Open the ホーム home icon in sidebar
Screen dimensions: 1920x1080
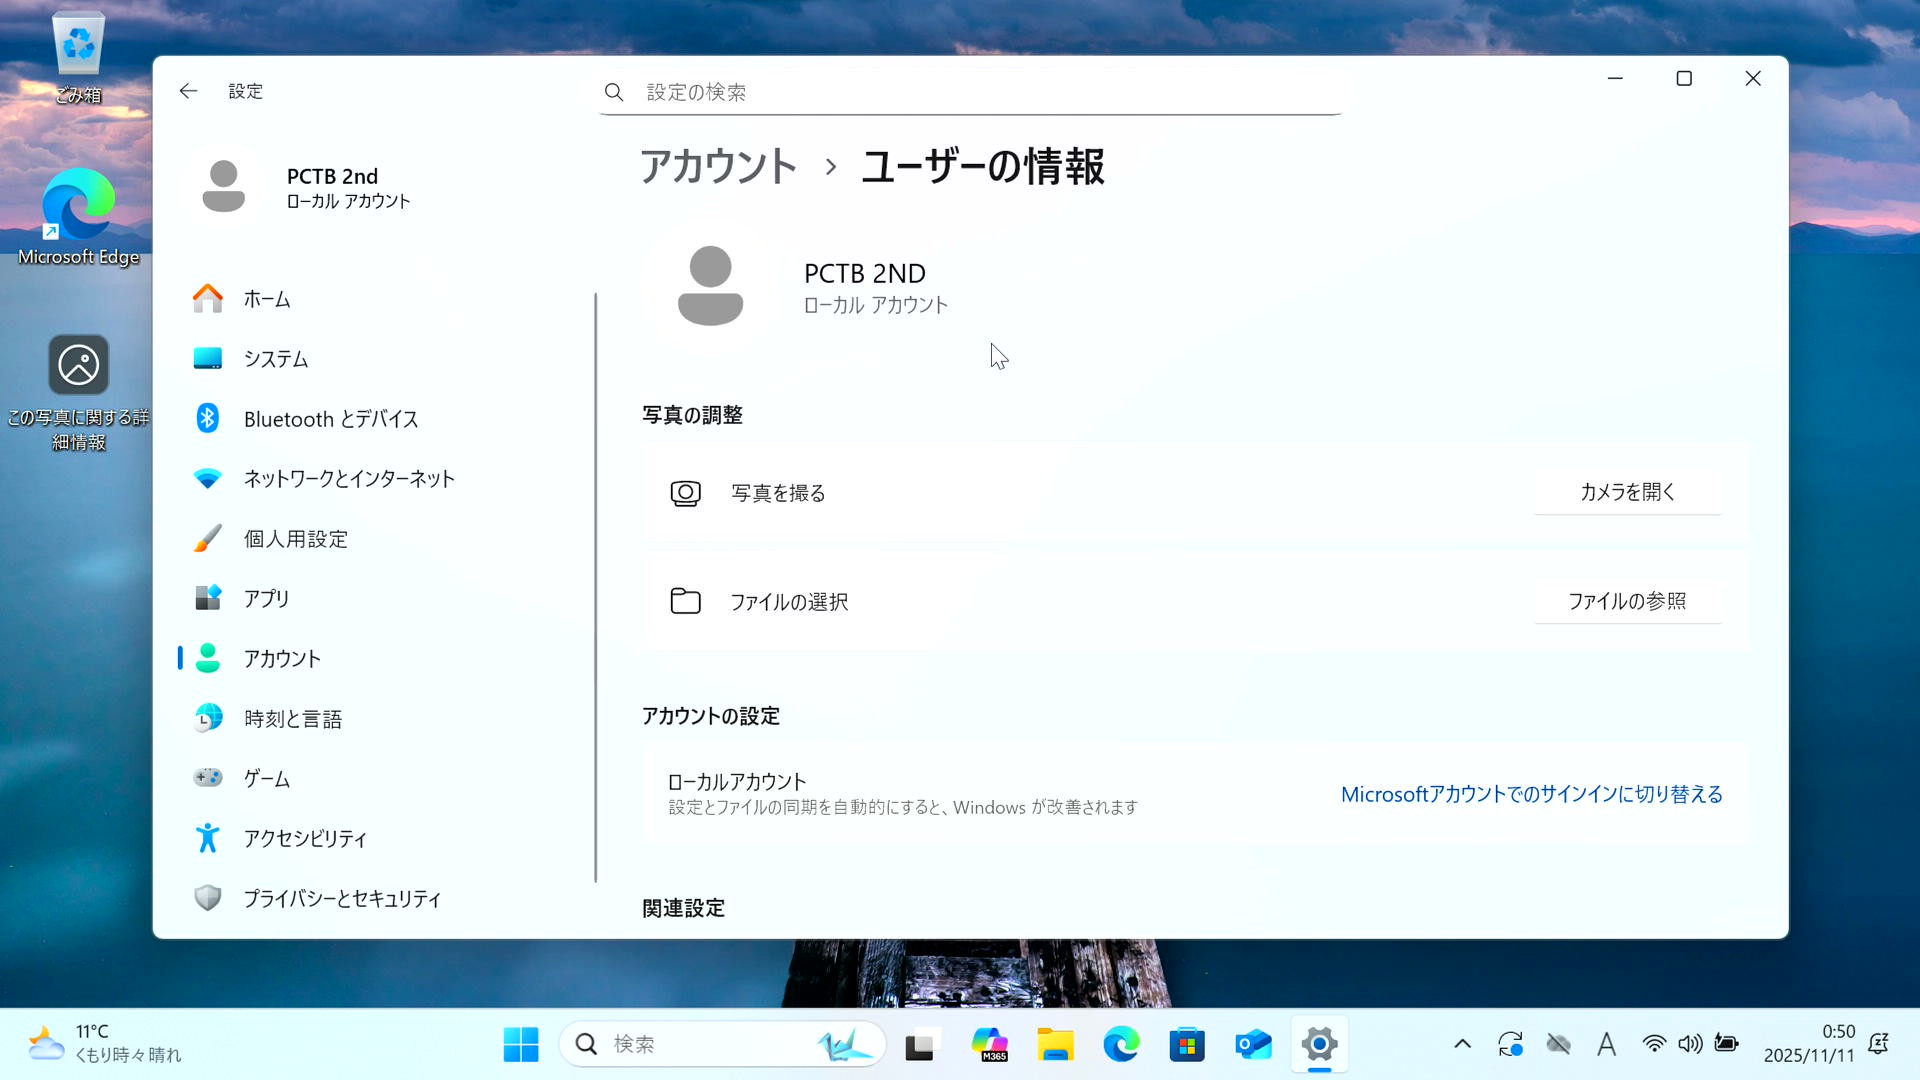[x=208, y=299]
